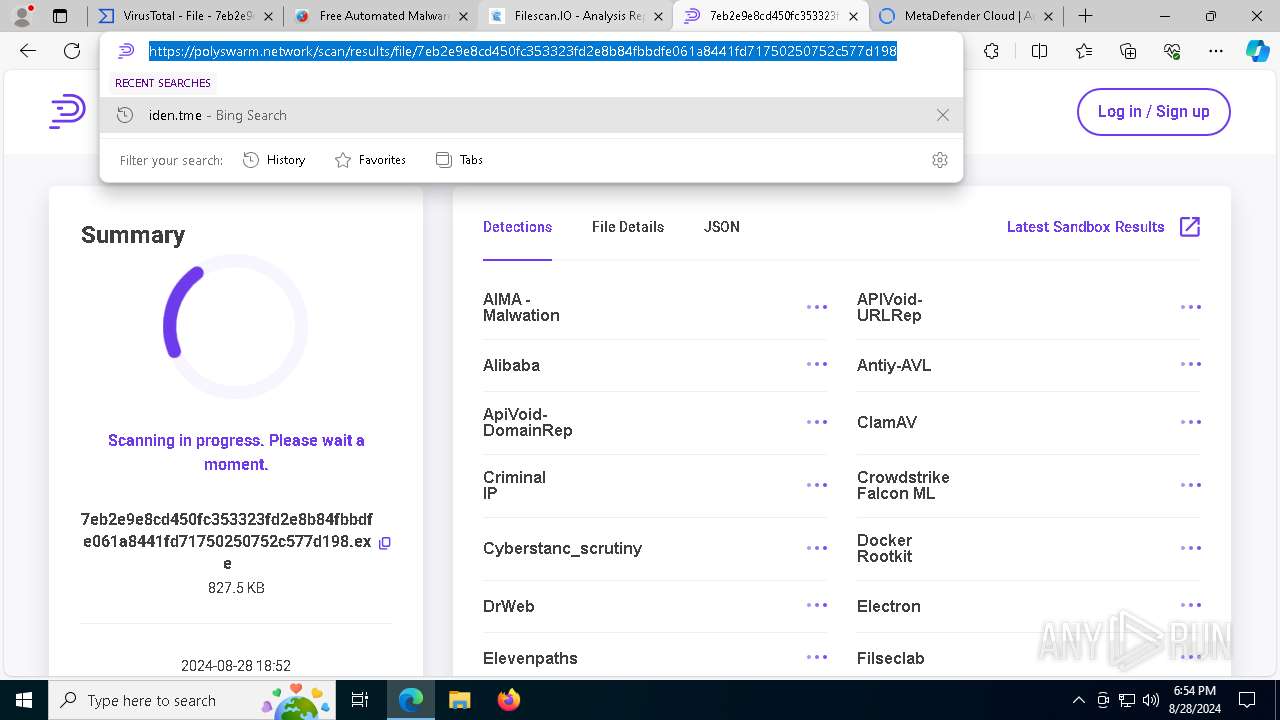The image size is (1280, 720).
Task: Open Split screen icon
Action: [1039, 52]
